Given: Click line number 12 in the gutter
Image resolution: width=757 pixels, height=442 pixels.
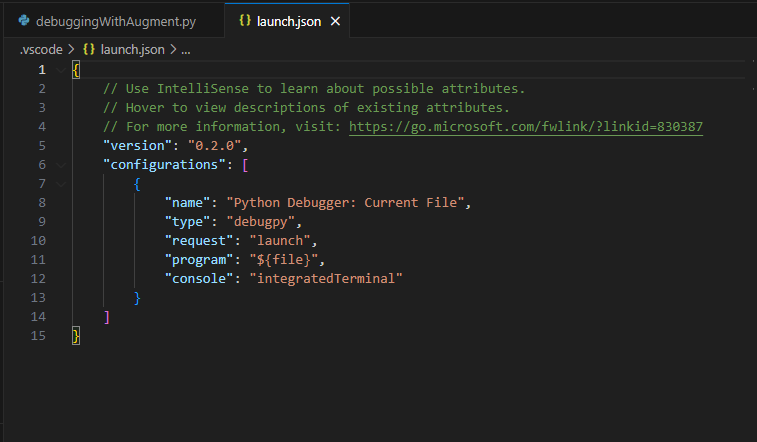Looking at the screenshot, I should pos(38,278).
